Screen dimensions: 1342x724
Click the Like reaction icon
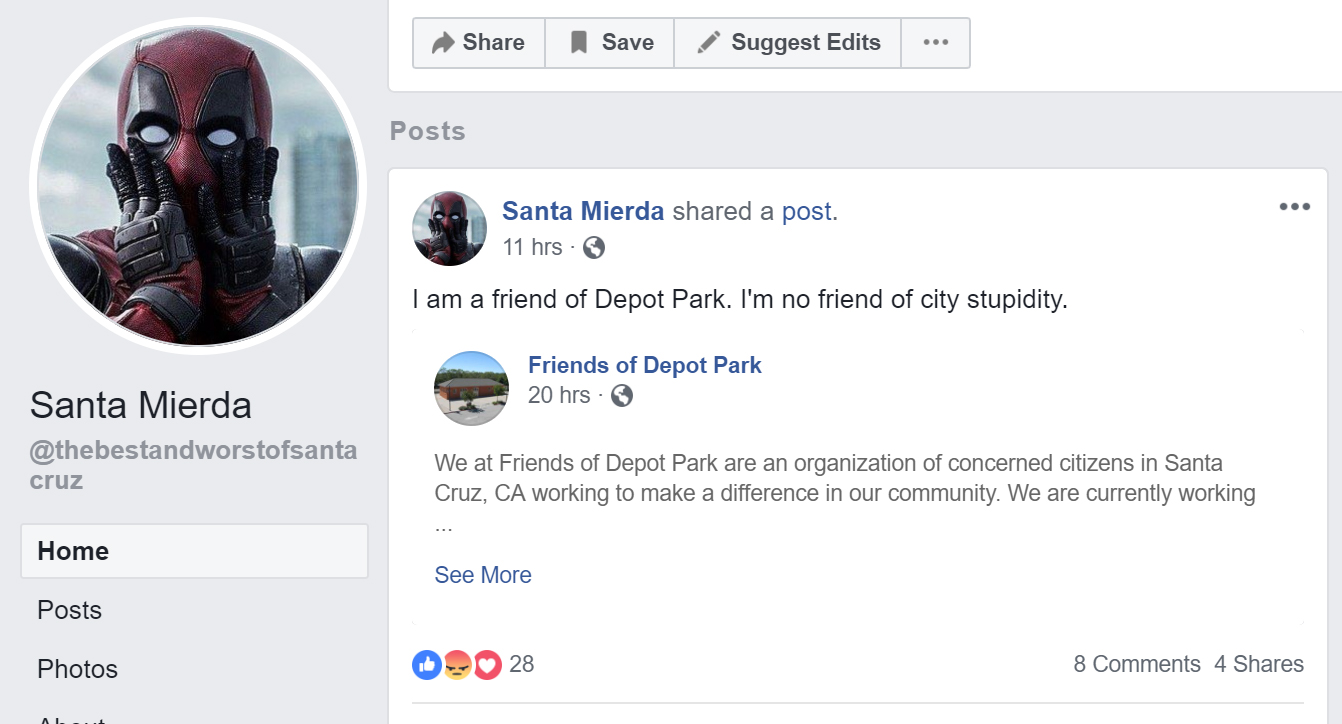[x=427, y=664]
